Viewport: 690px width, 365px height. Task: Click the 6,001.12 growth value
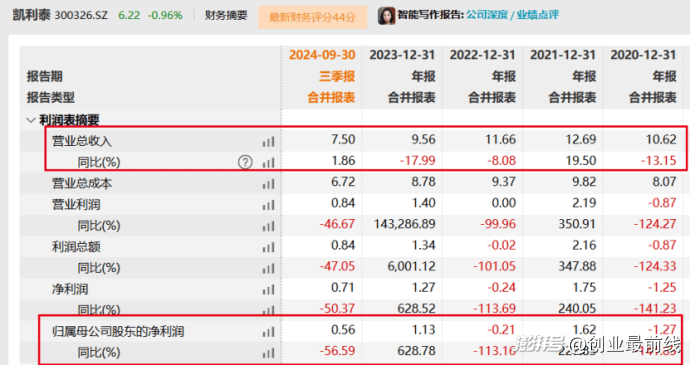pos(411,266)
